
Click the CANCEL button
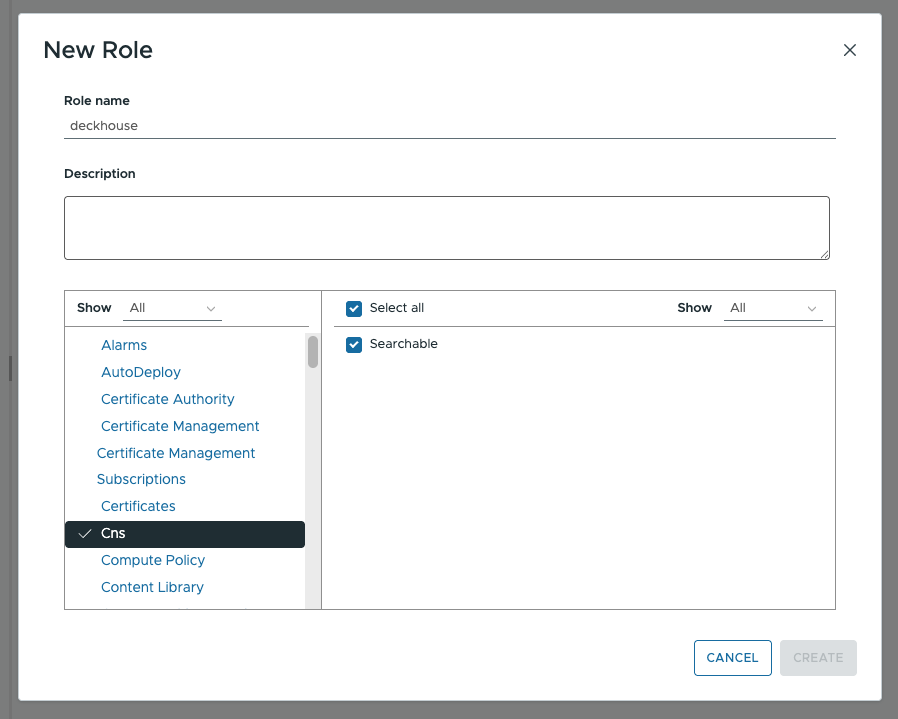coord(732,658)
